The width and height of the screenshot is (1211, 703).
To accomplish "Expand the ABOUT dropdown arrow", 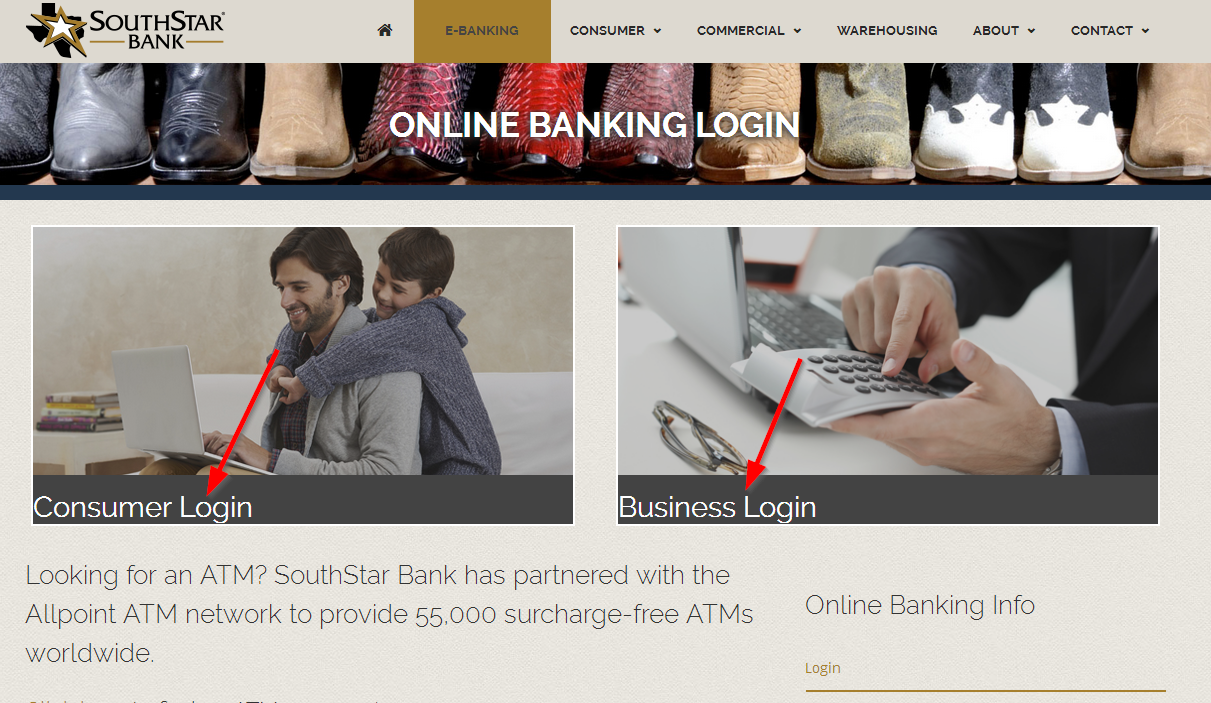I will coord(1031,31).
